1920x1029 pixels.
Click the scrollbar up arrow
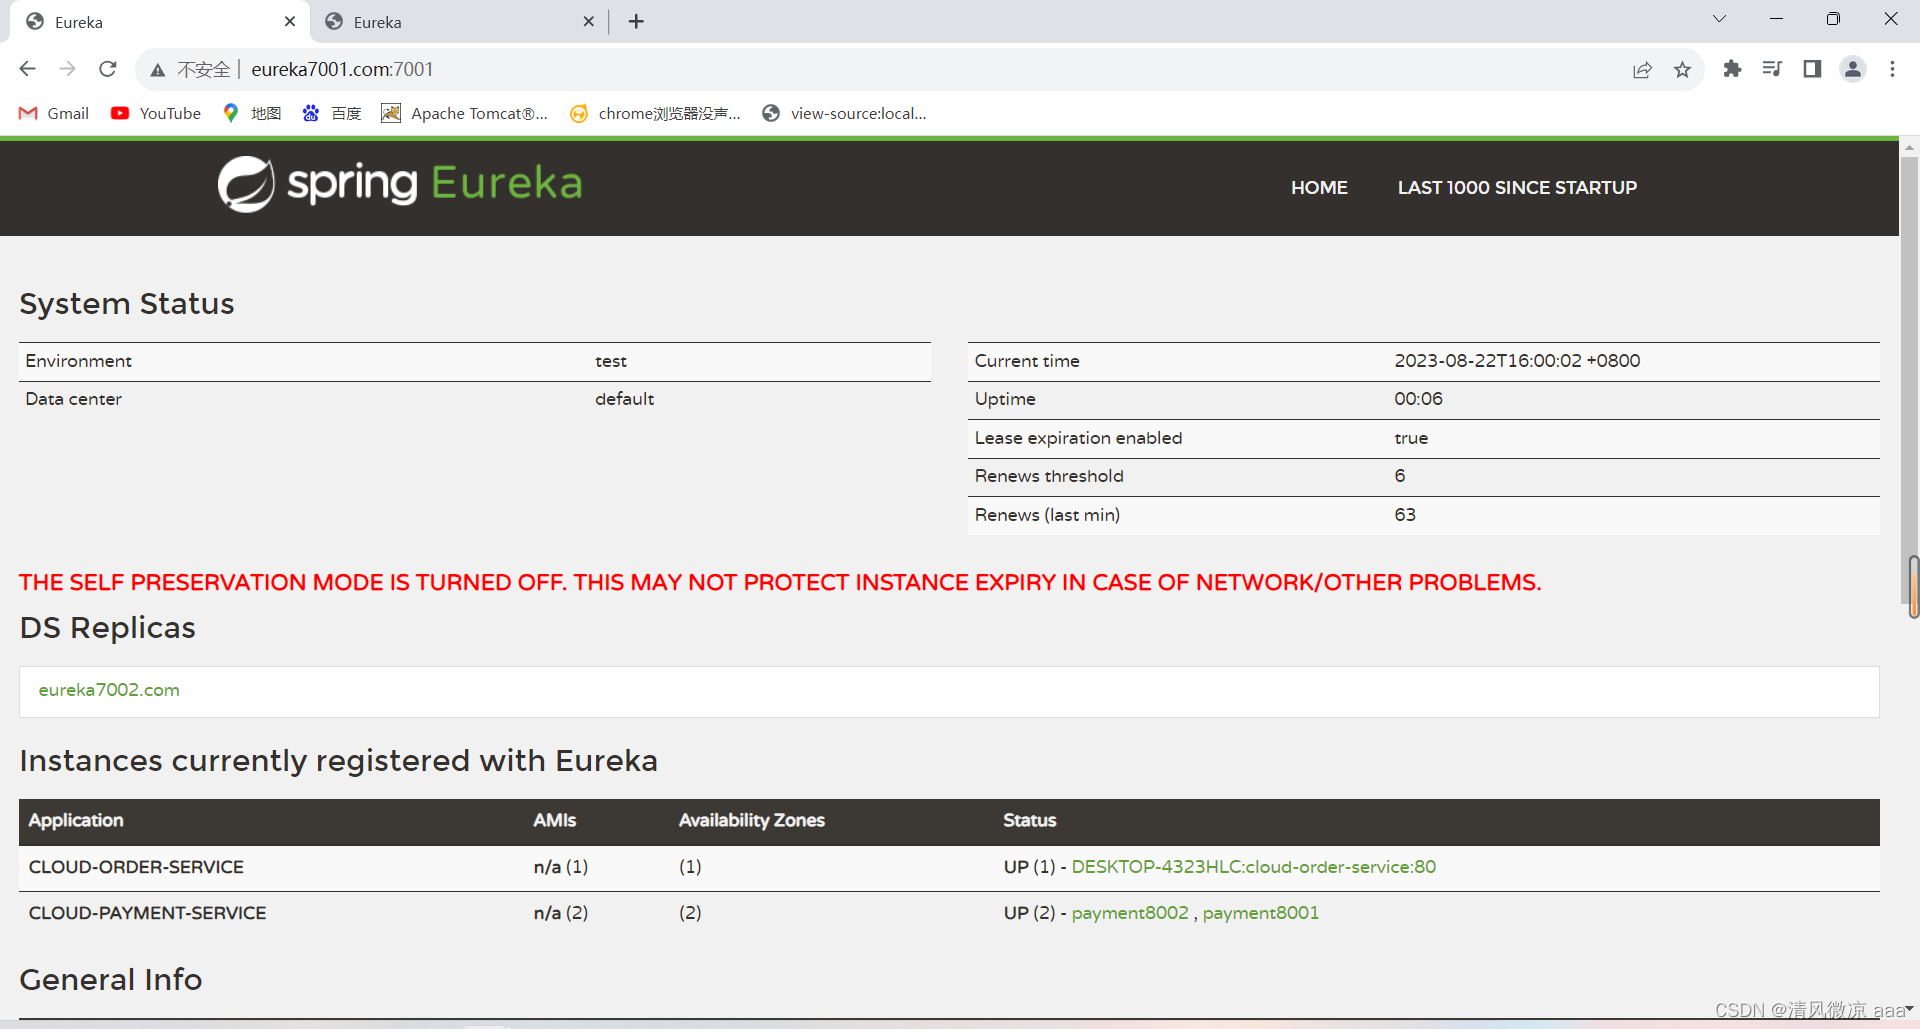click(x=1910, y=147)
